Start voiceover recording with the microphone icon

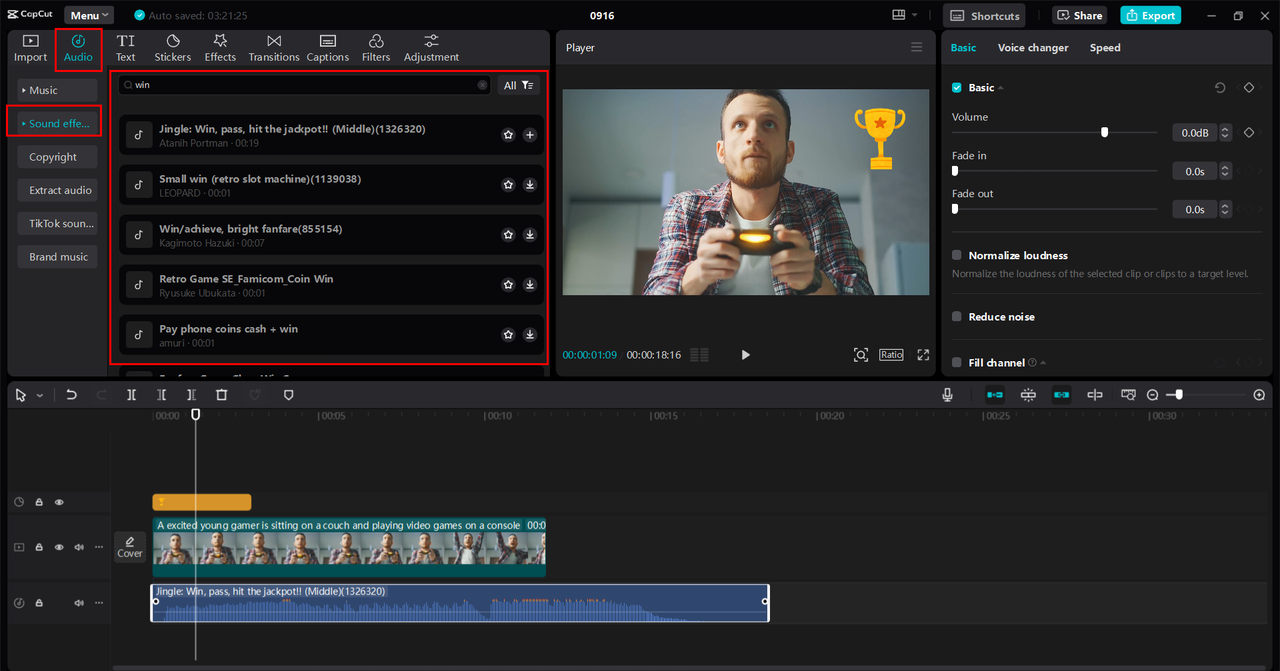947,395
